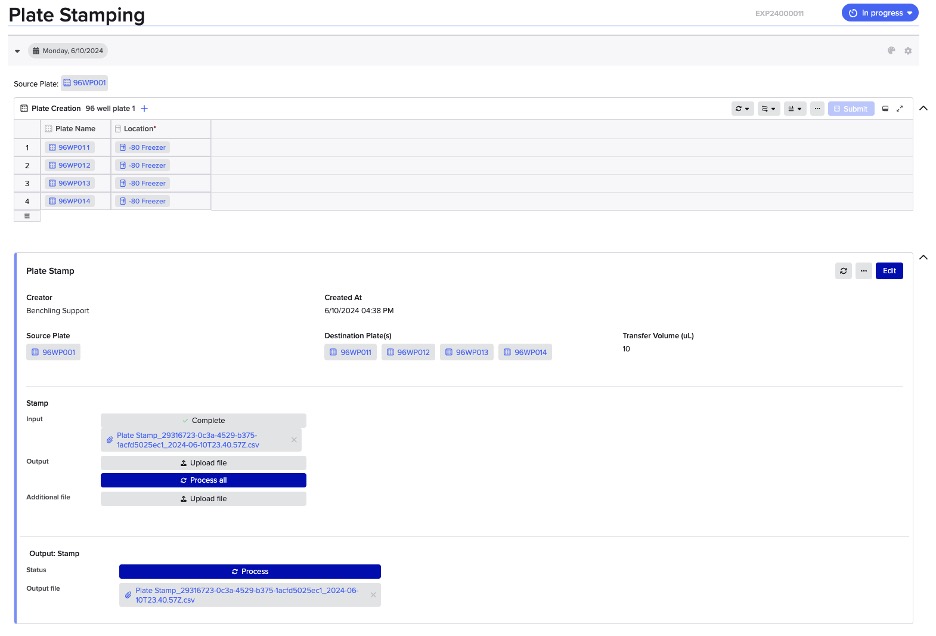Collapse the Plate Stamp block chevron
The width and height of the screenshot is (936, 636).
click(922, 258)
